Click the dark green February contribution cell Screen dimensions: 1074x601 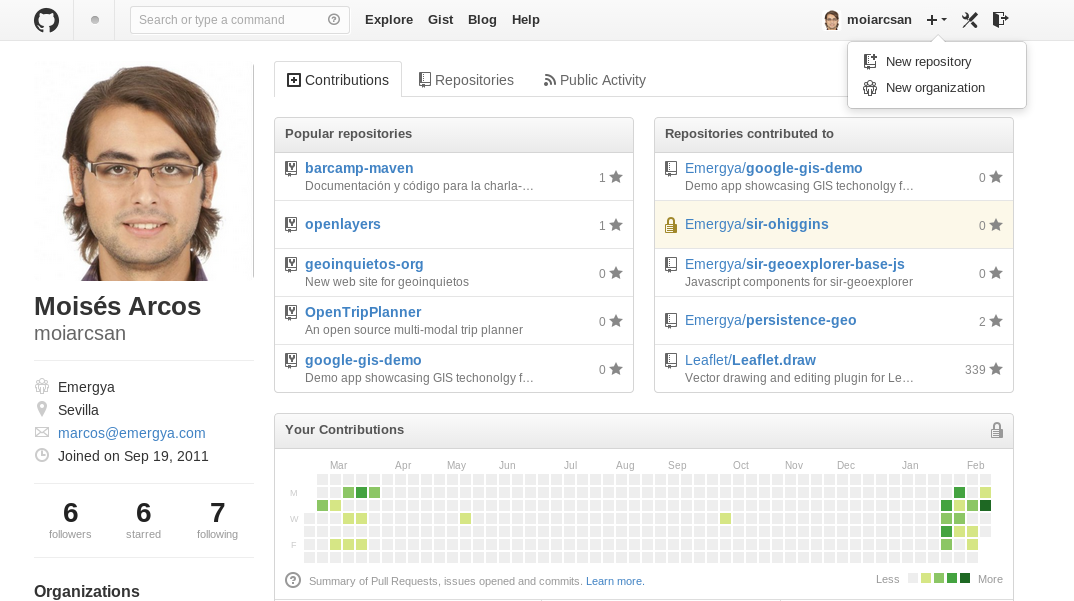(x=985, y=506)
